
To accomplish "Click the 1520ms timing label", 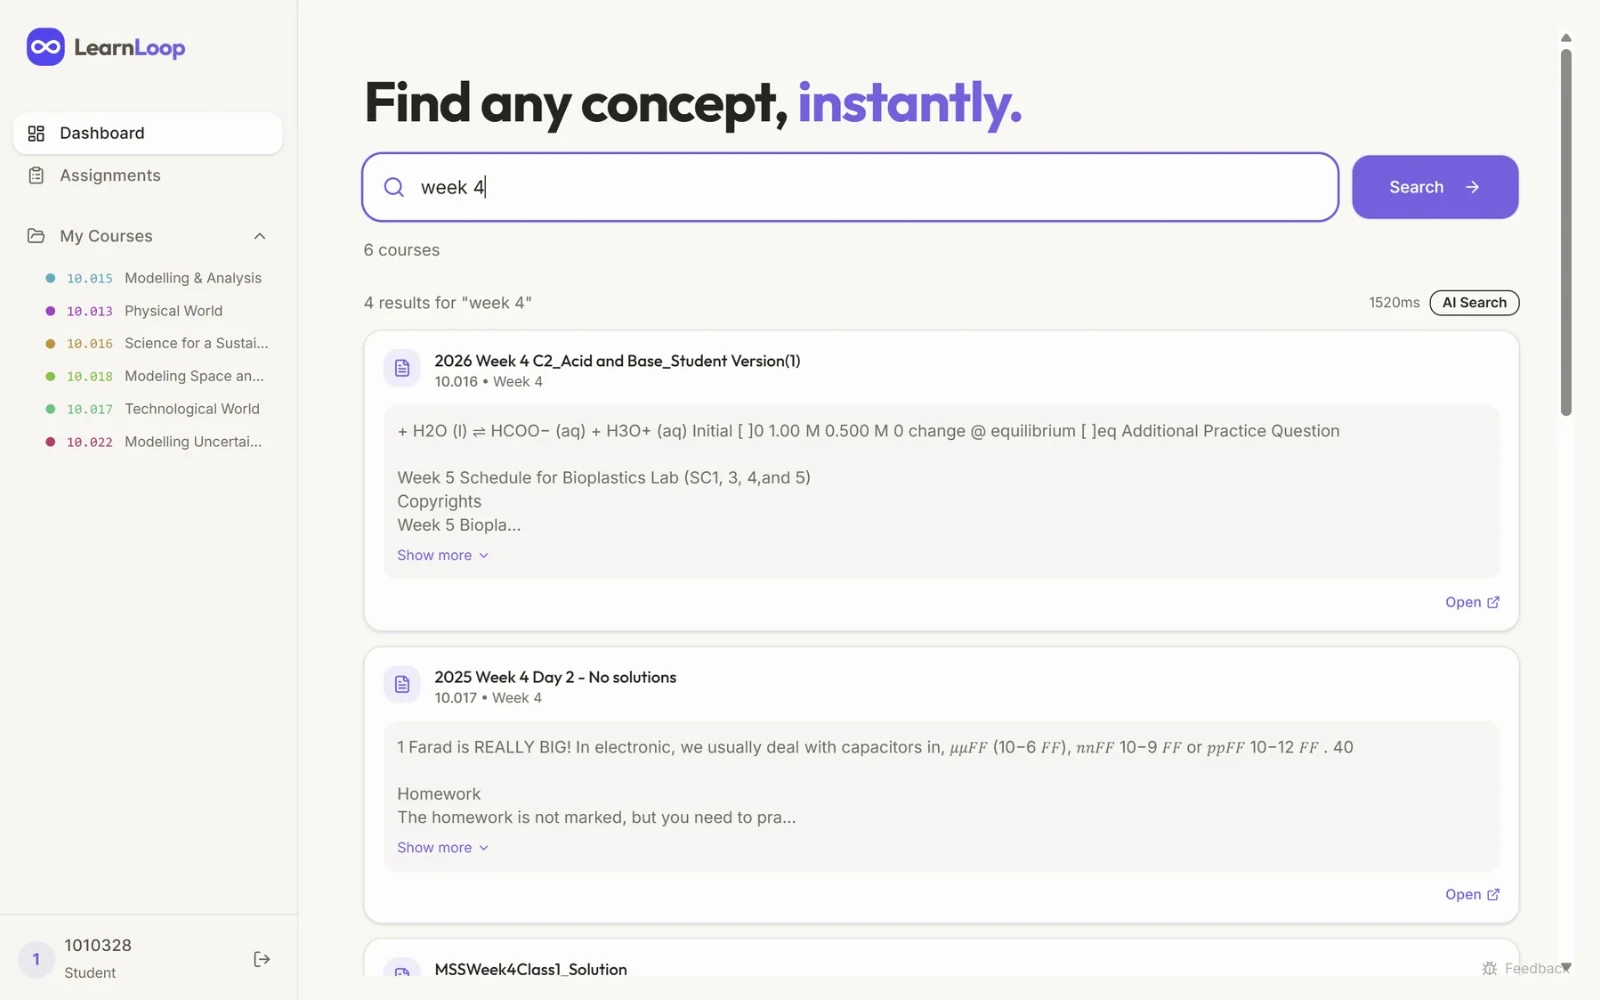I will [1394, 302].
